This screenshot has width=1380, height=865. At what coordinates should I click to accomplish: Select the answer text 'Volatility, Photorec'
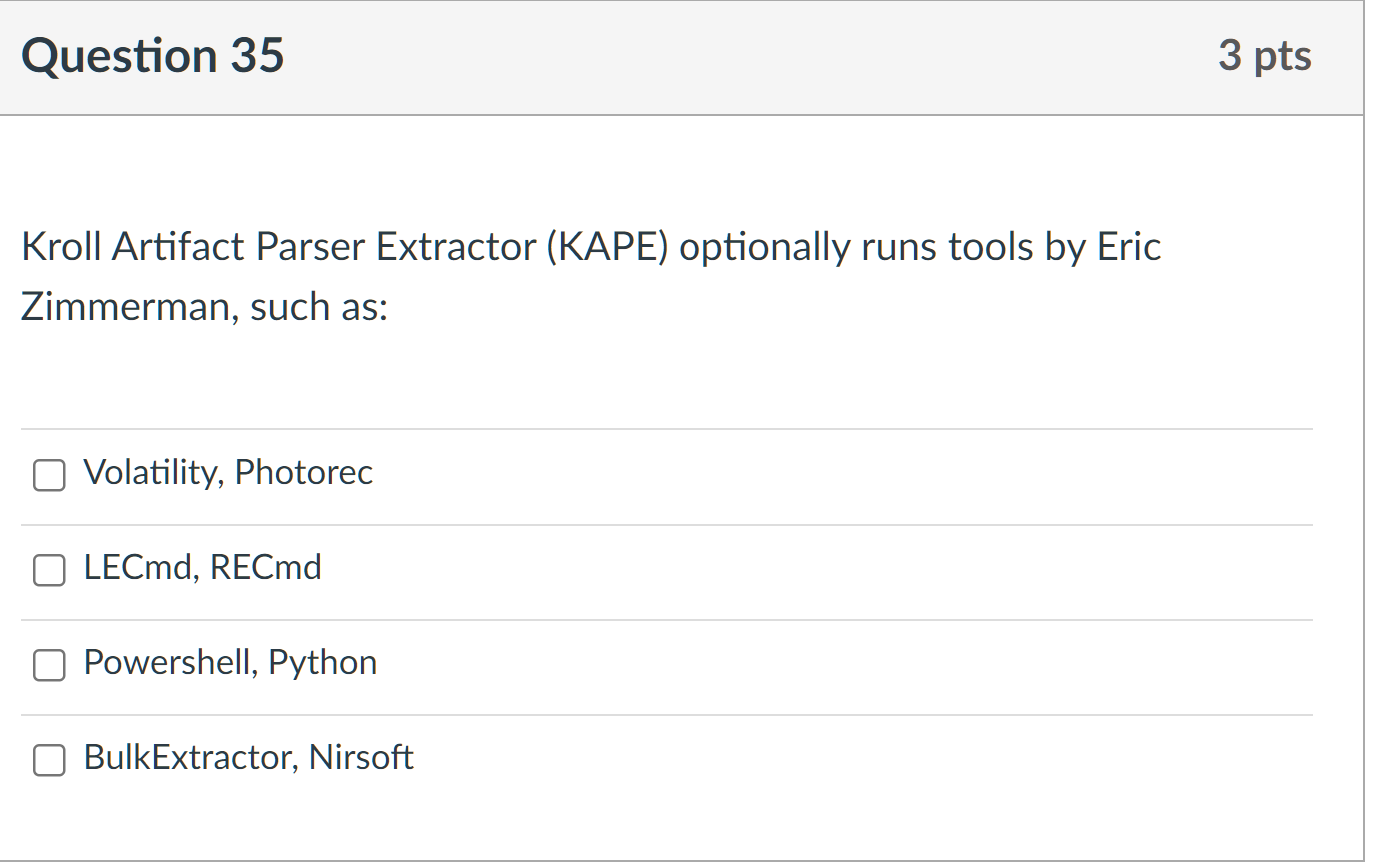228,472
